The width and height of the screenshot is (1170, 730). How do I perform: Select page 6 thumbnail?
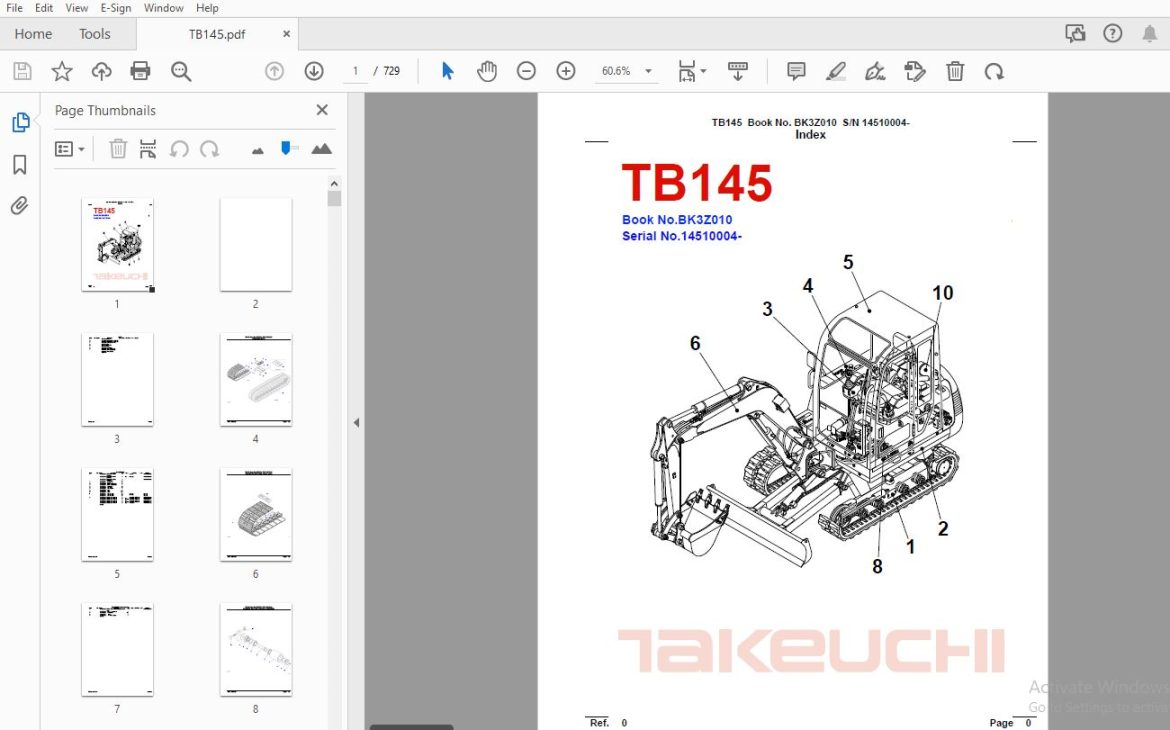(256, 515)
